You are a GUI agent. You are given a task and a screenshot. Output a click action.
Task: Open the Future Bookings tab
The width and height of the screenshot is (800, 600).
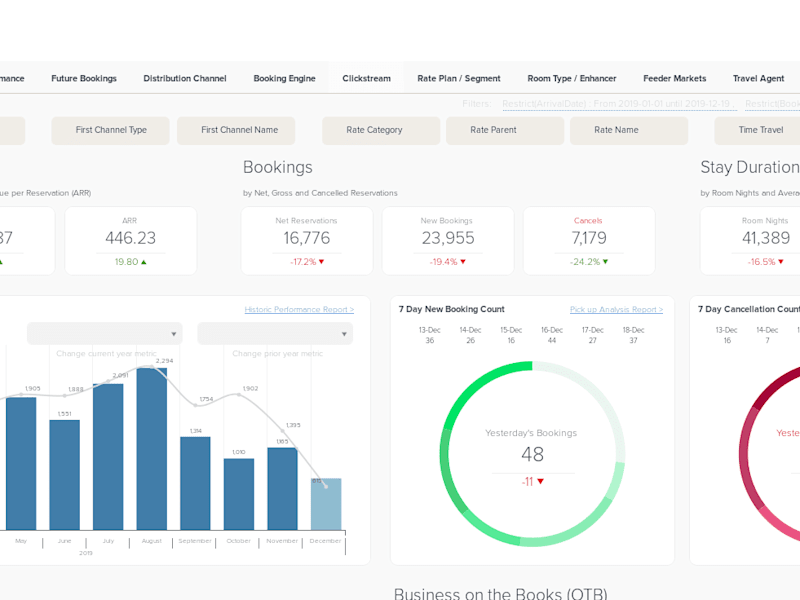coord(84,78)
